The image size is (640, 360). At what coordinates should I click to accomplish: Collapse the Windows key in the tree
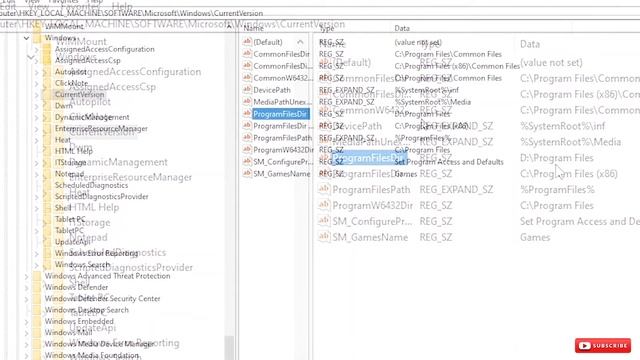click(27, 38)
